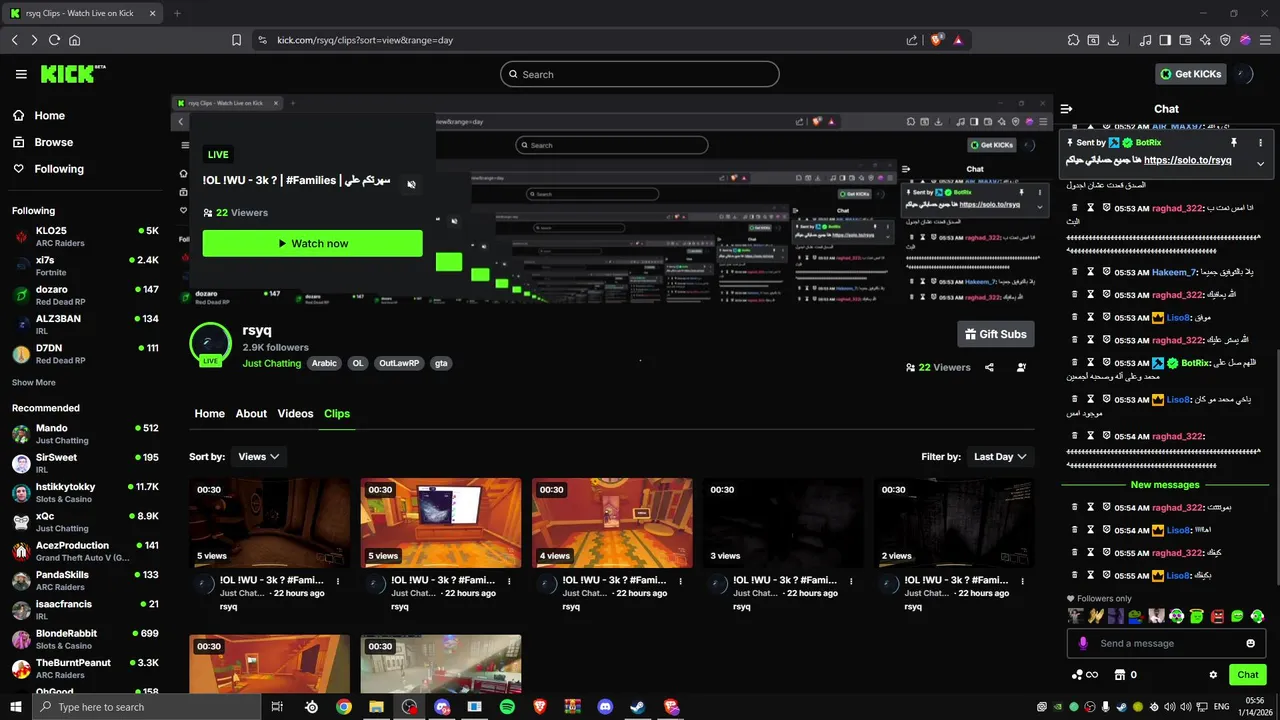Open the browser main menu icon
Viewport: 1280px width, 720px height.
[1264, 40]
